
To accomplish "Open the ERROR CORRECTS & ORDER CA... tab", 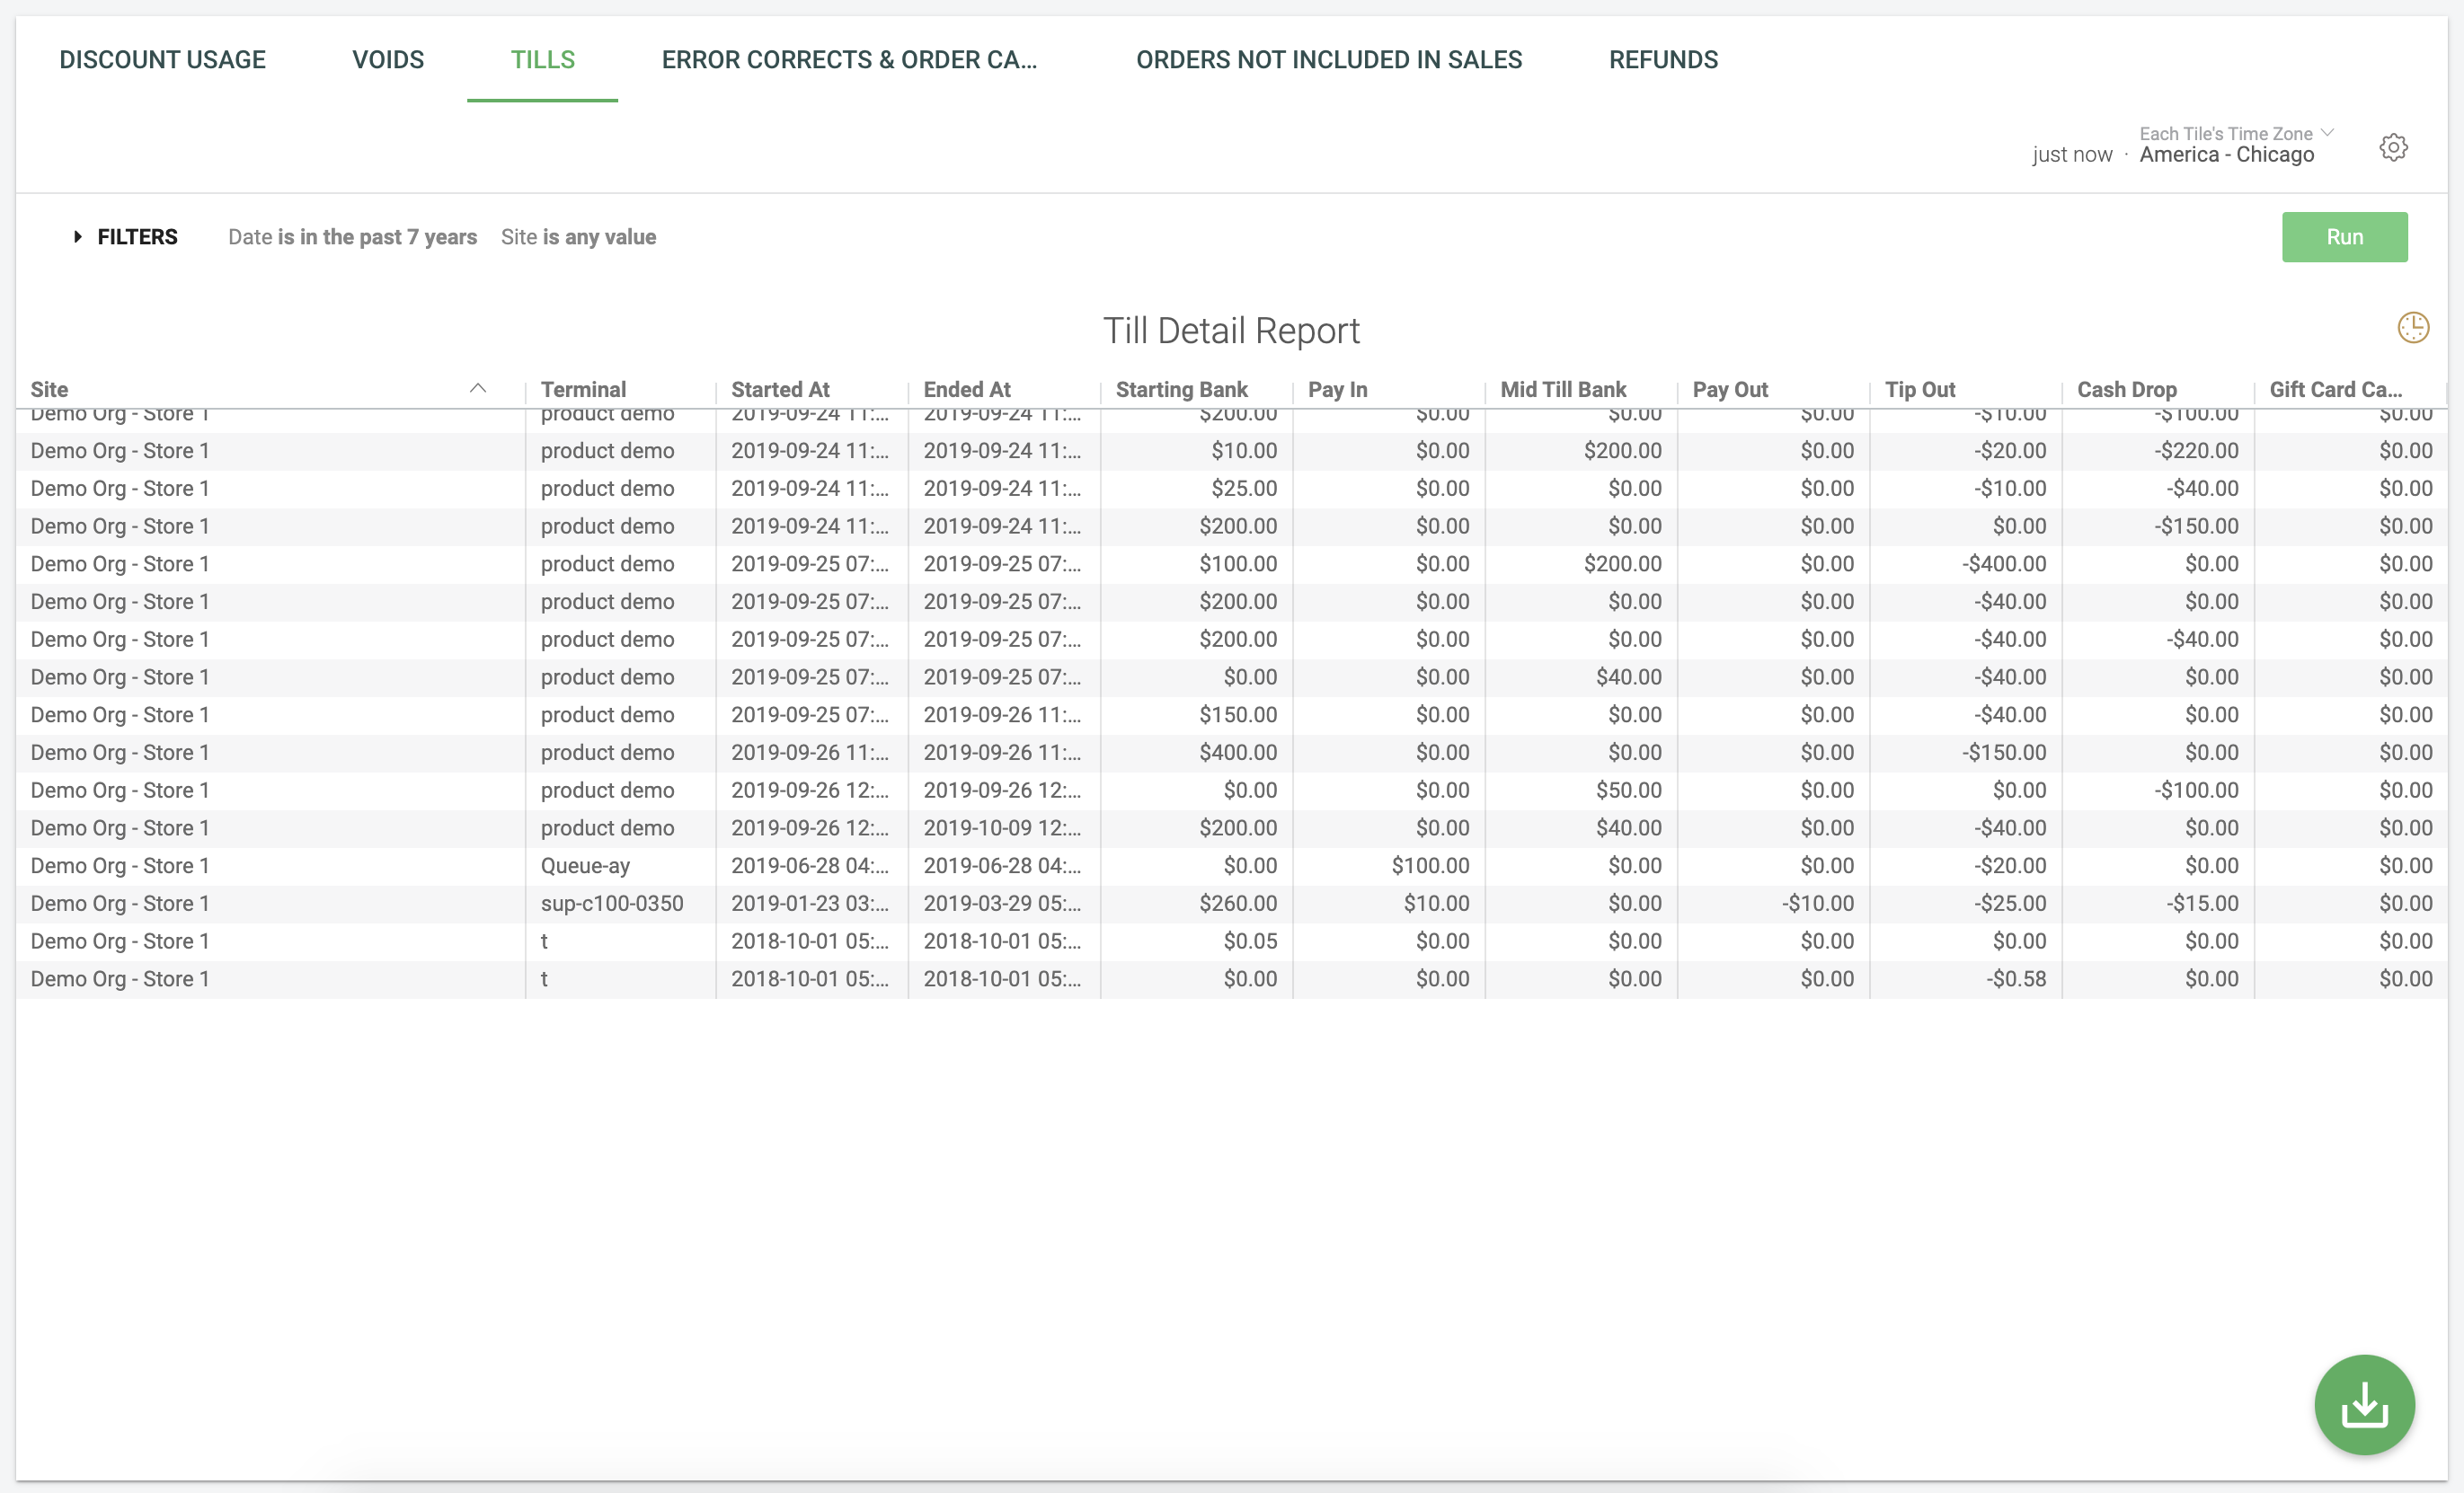I will coord(849,60).
